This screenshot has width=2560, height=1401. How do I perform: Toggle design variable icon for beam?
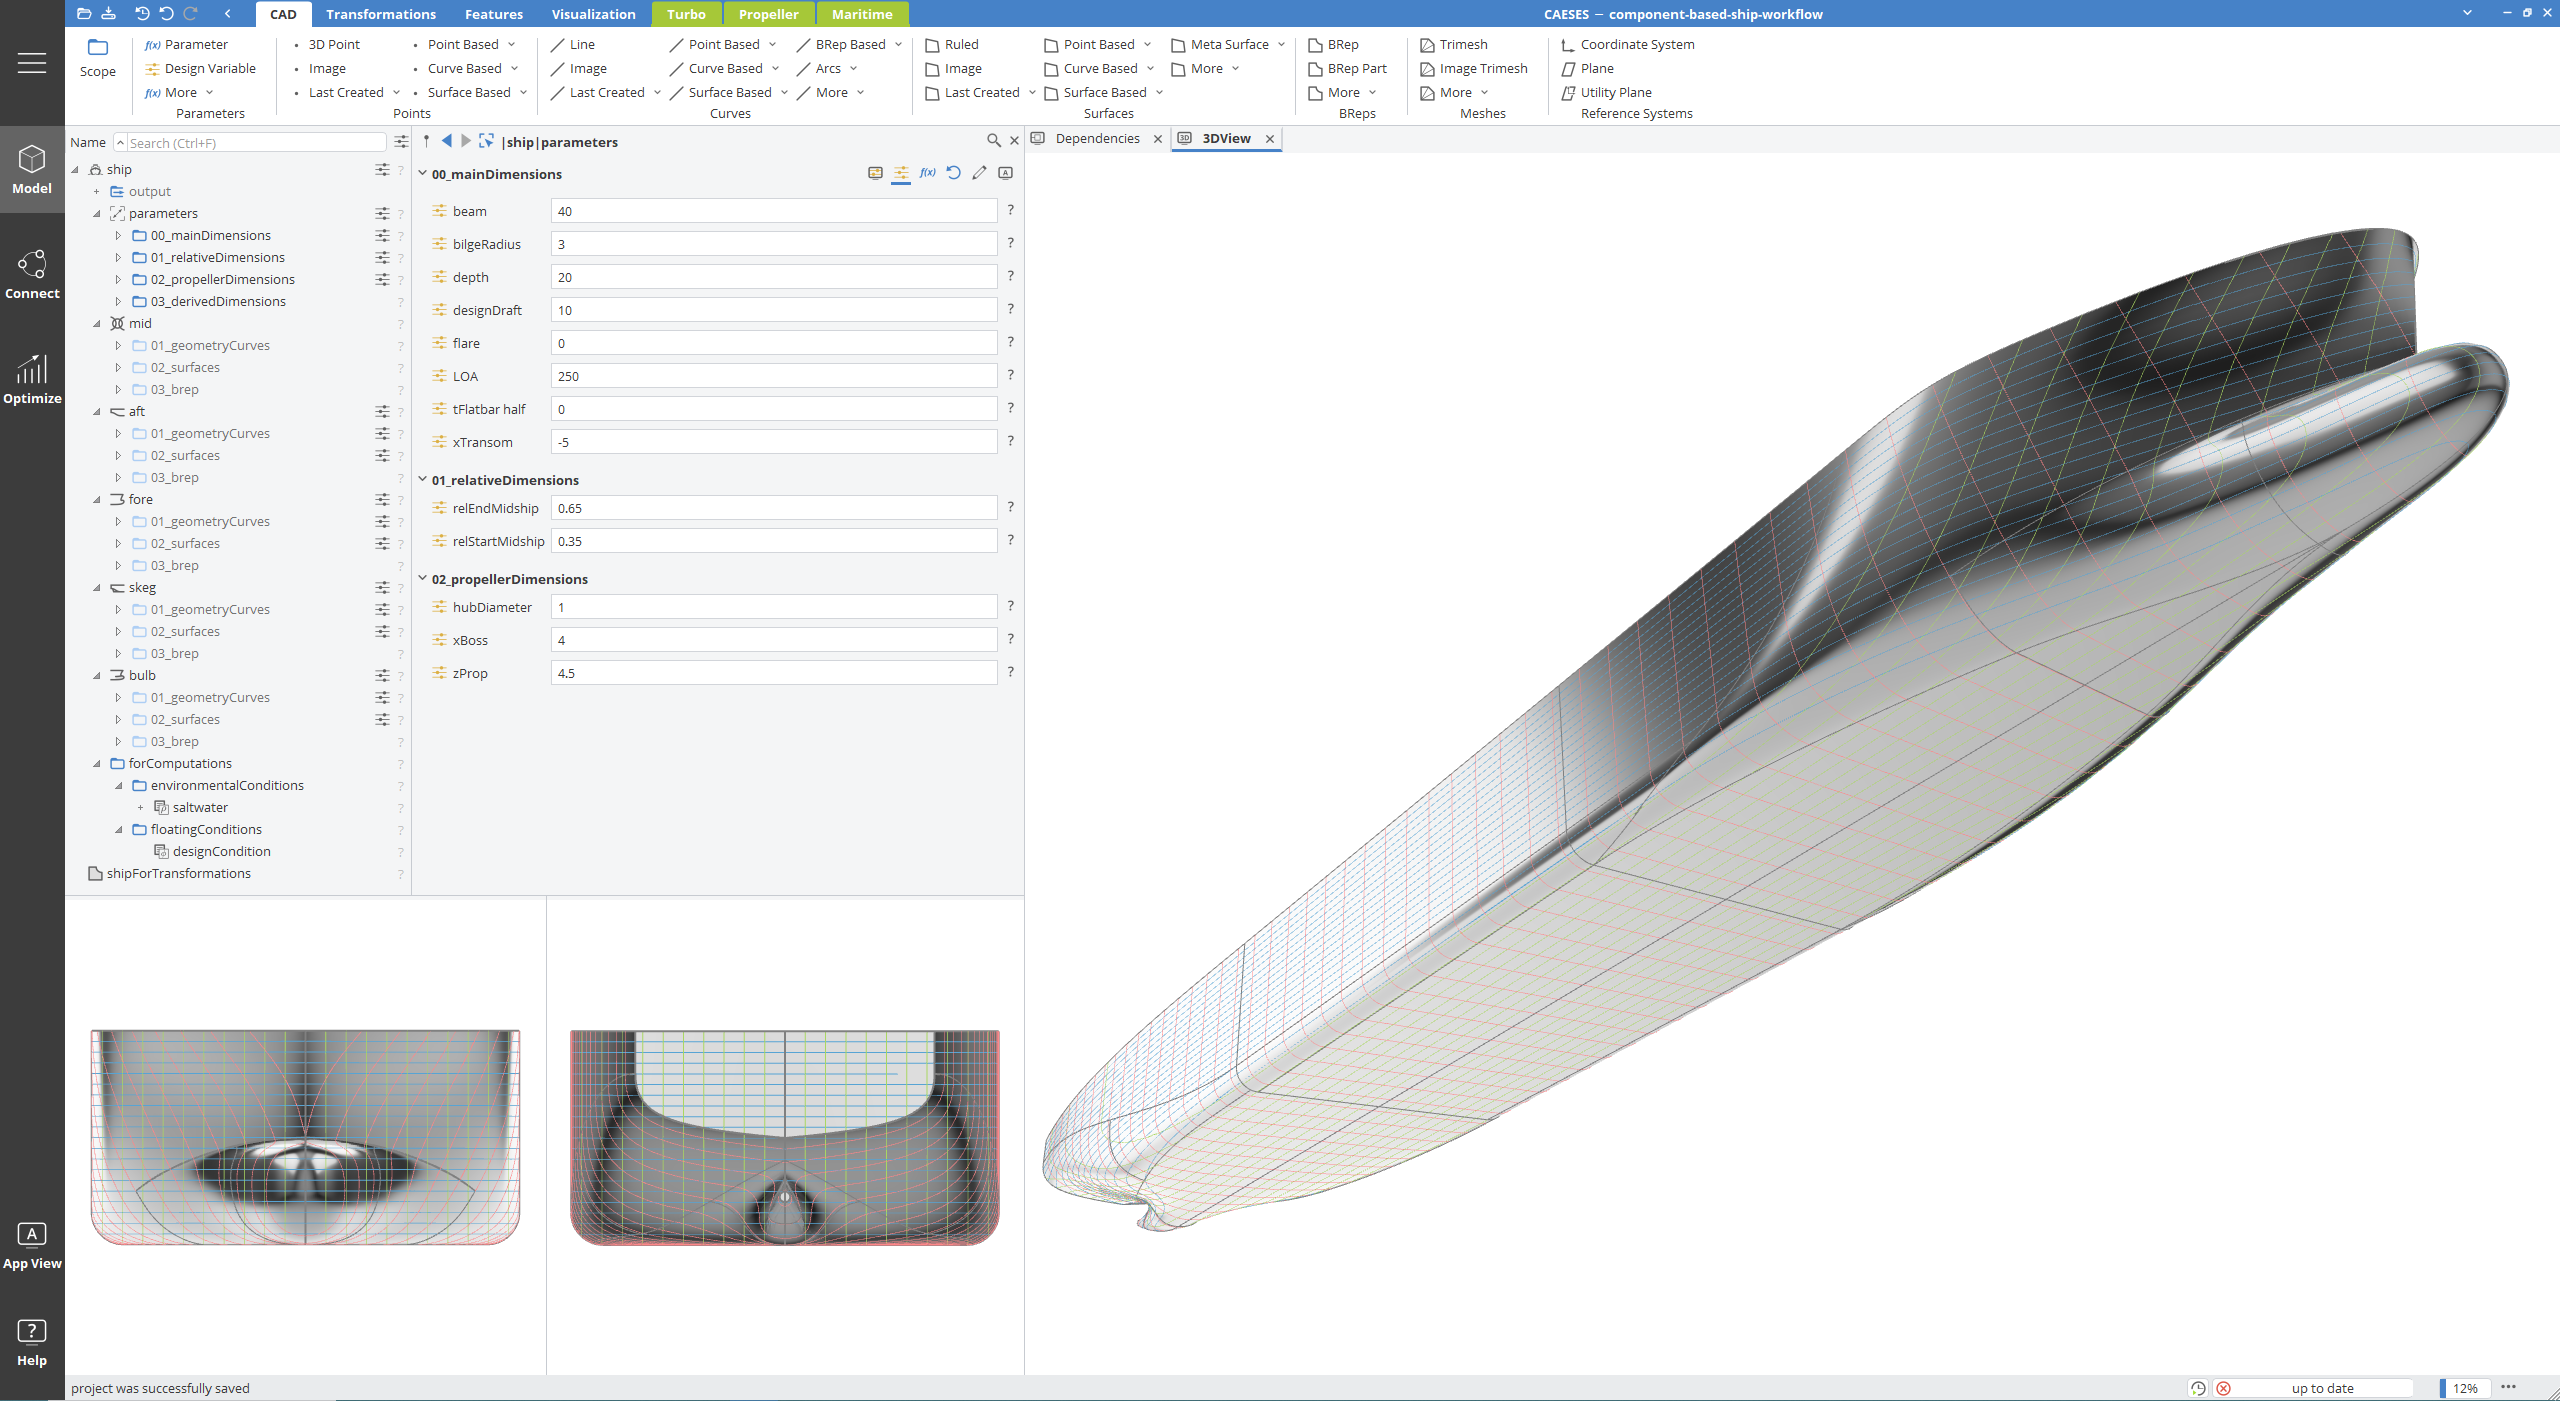click(x=439, y=211)
